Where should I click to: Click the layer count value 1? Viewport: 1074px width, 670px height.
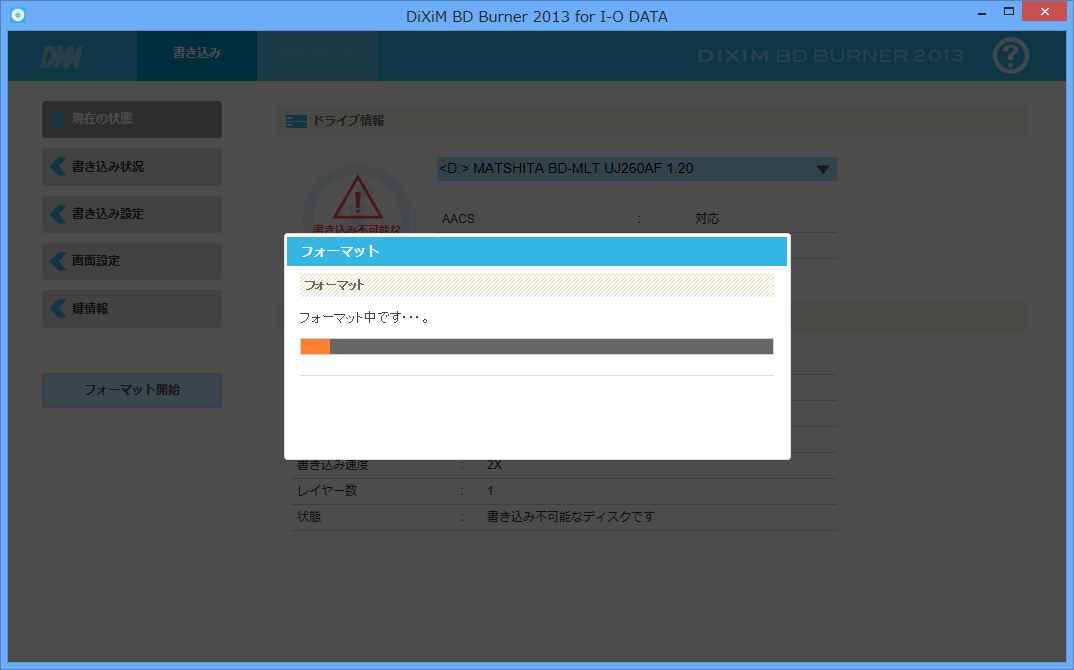[490, 491]
